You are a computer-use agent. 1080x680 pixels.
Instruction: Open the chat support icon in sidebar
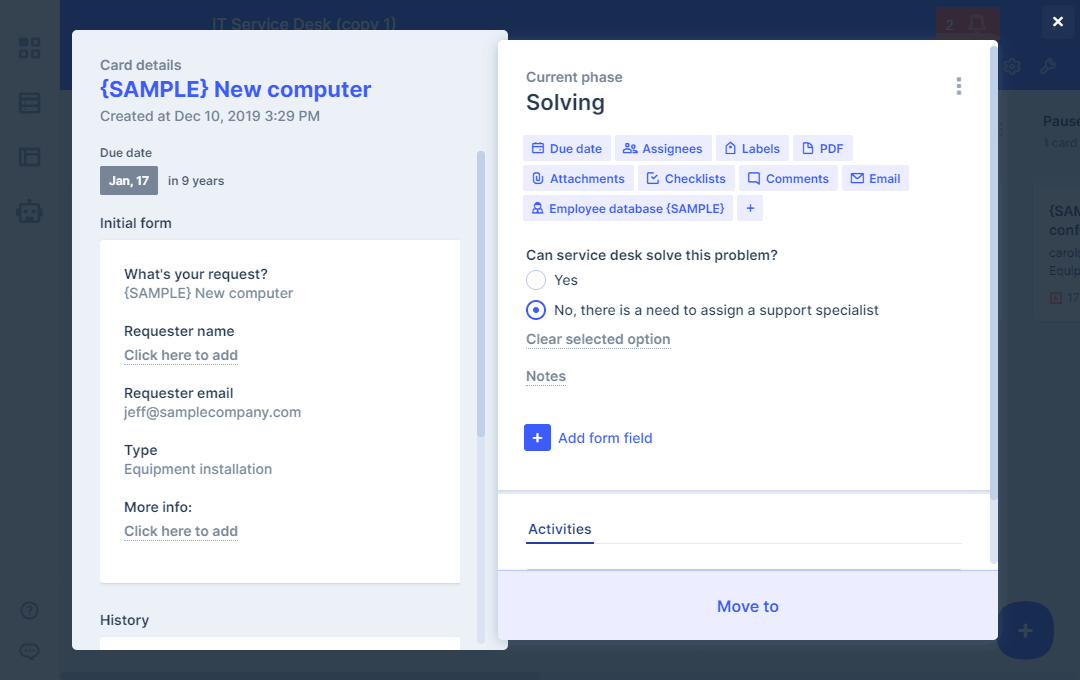[x=30, y=651]
